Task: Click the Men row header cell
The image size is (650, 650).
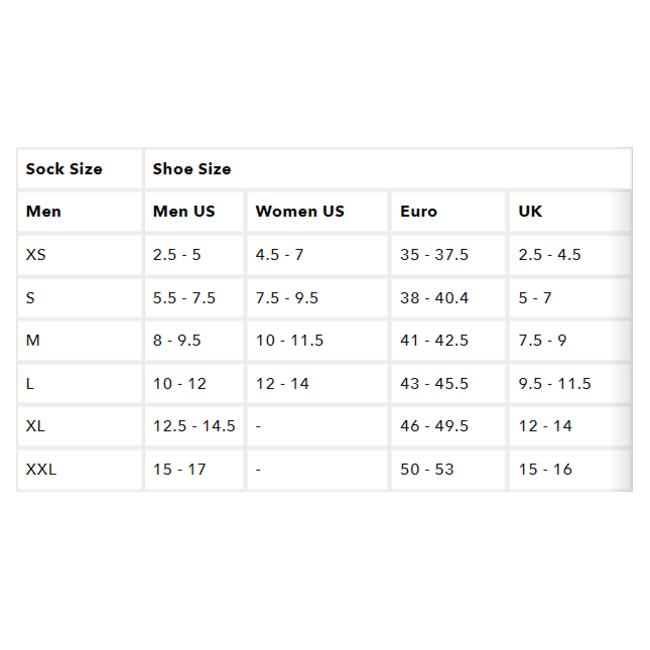Action: point(43,212)
